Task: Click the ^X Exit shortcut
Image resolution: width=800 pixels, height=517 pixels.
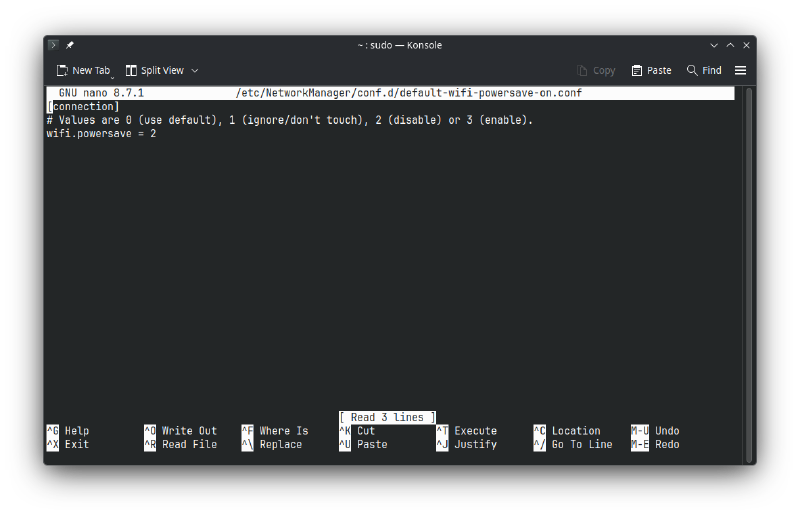Action: pos(68,445)
